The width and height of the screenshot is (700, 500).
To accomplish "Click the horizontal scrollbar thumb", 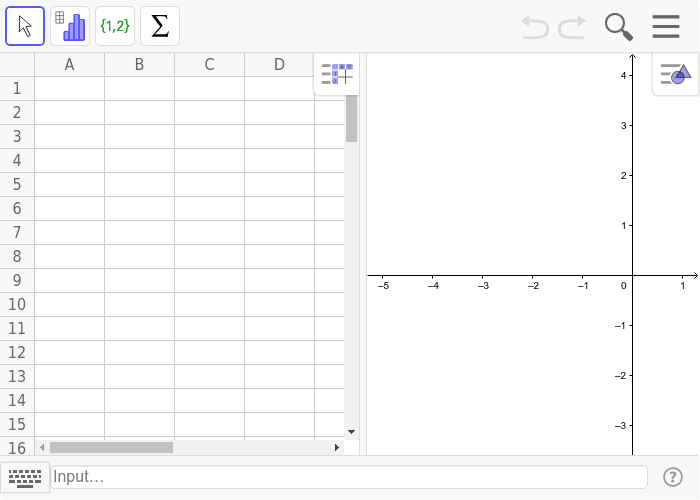I will point(111,447).
